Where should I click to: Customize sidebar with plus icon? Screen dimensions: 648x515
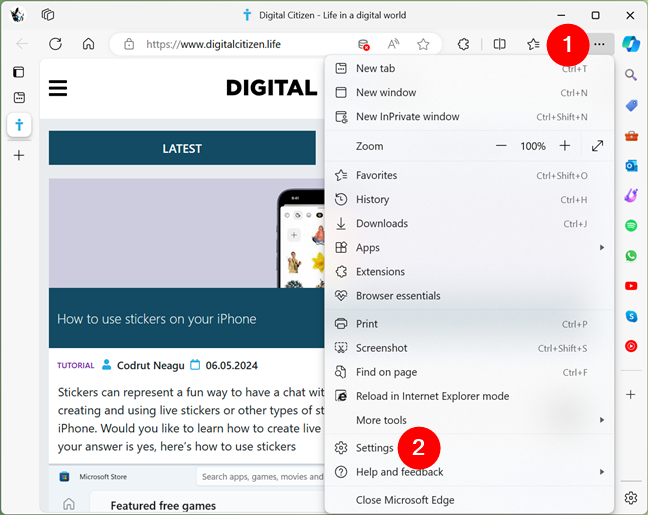pos(631,395)
